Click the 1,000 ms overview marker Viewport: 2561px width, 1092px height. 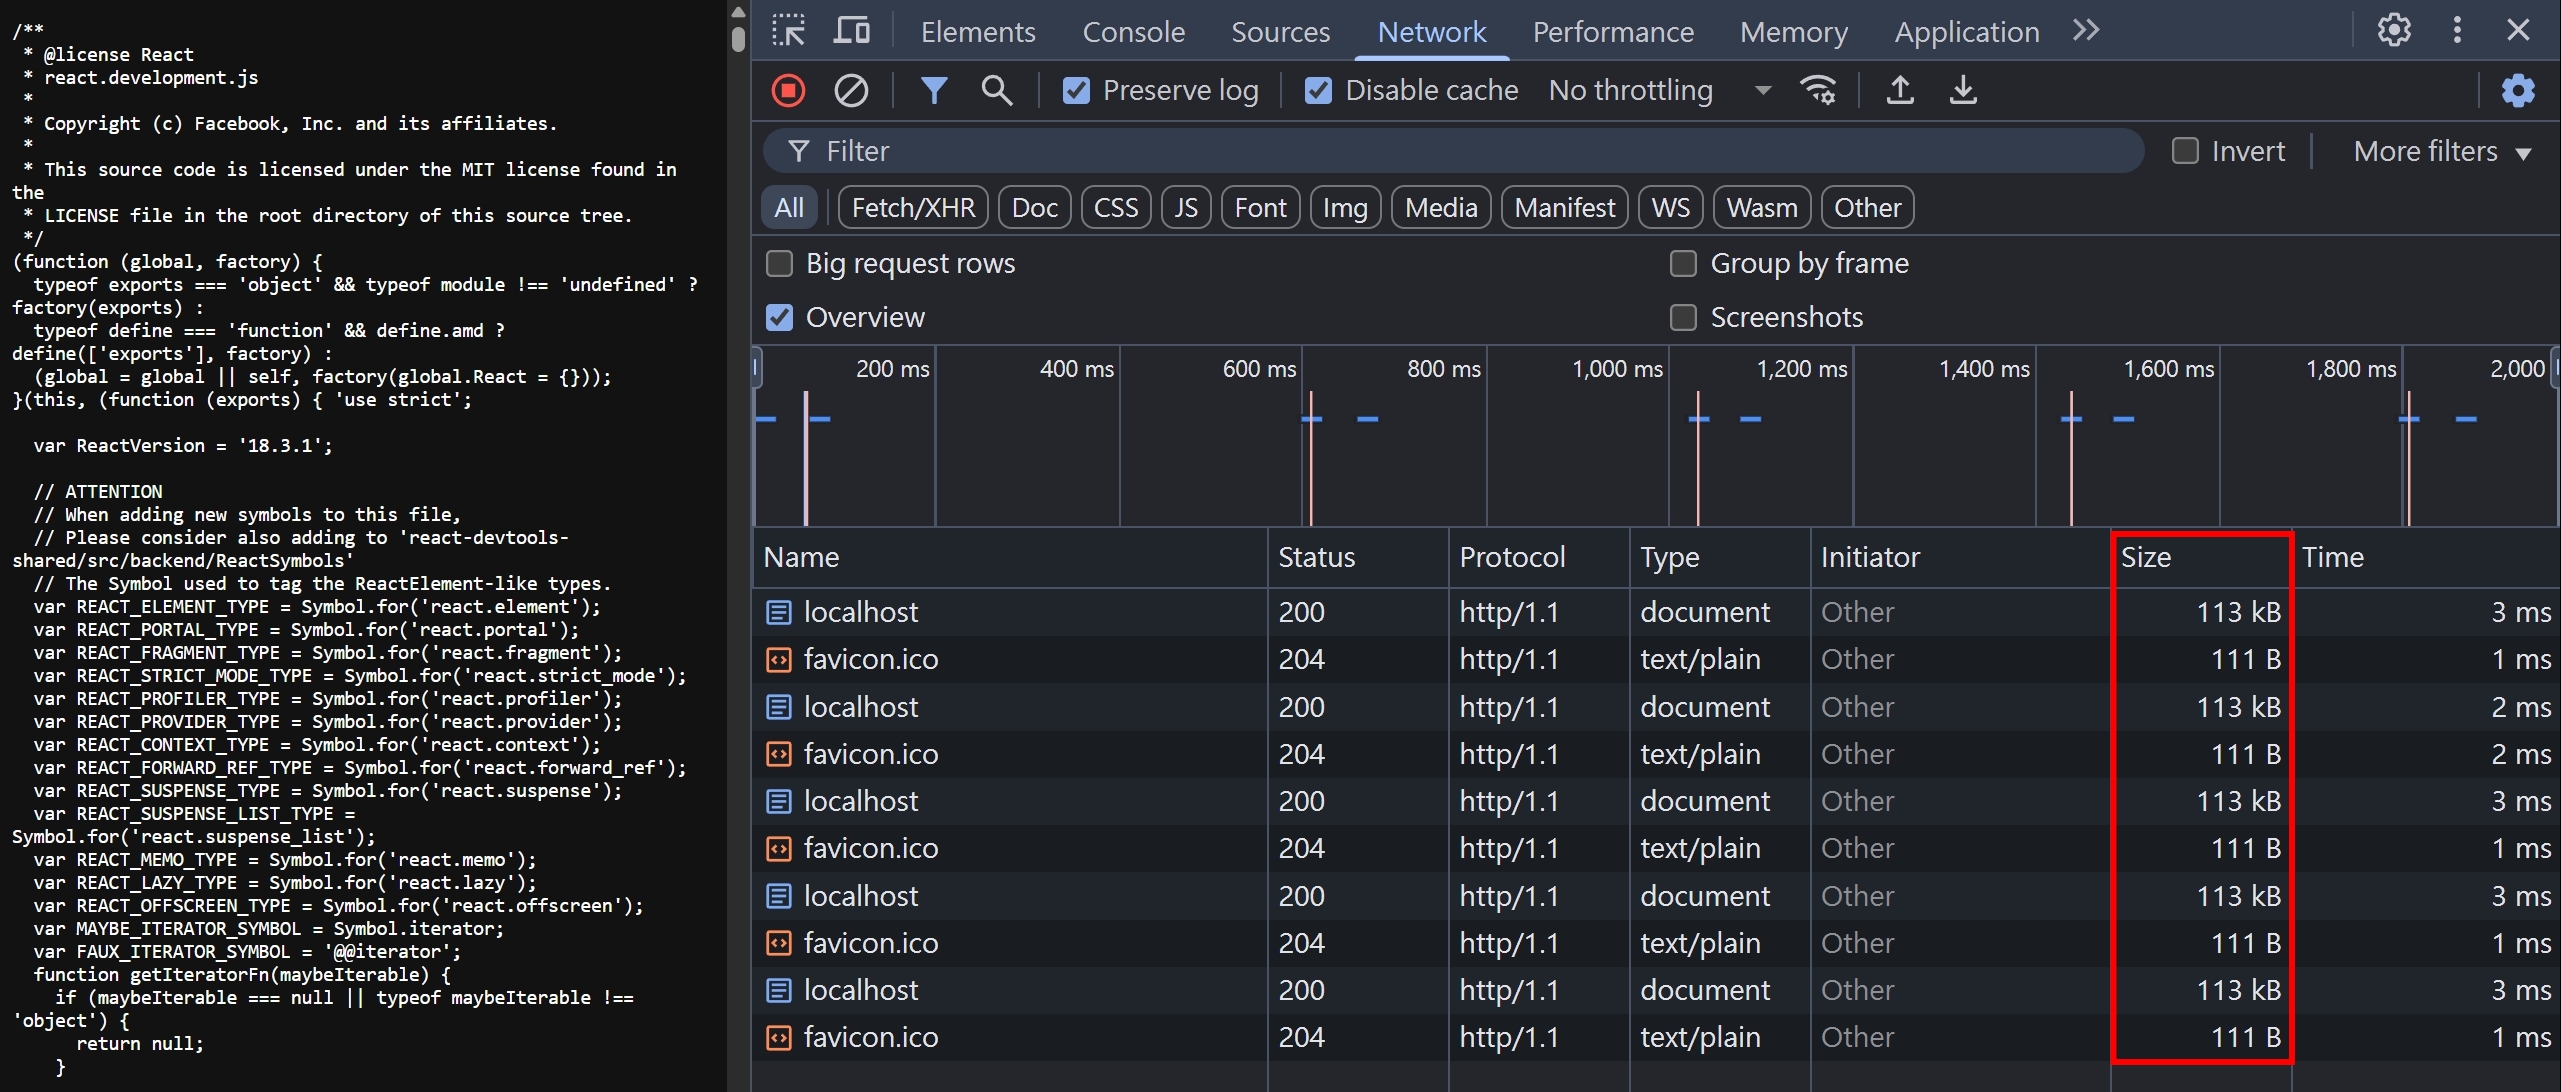tap(1617, 369)
